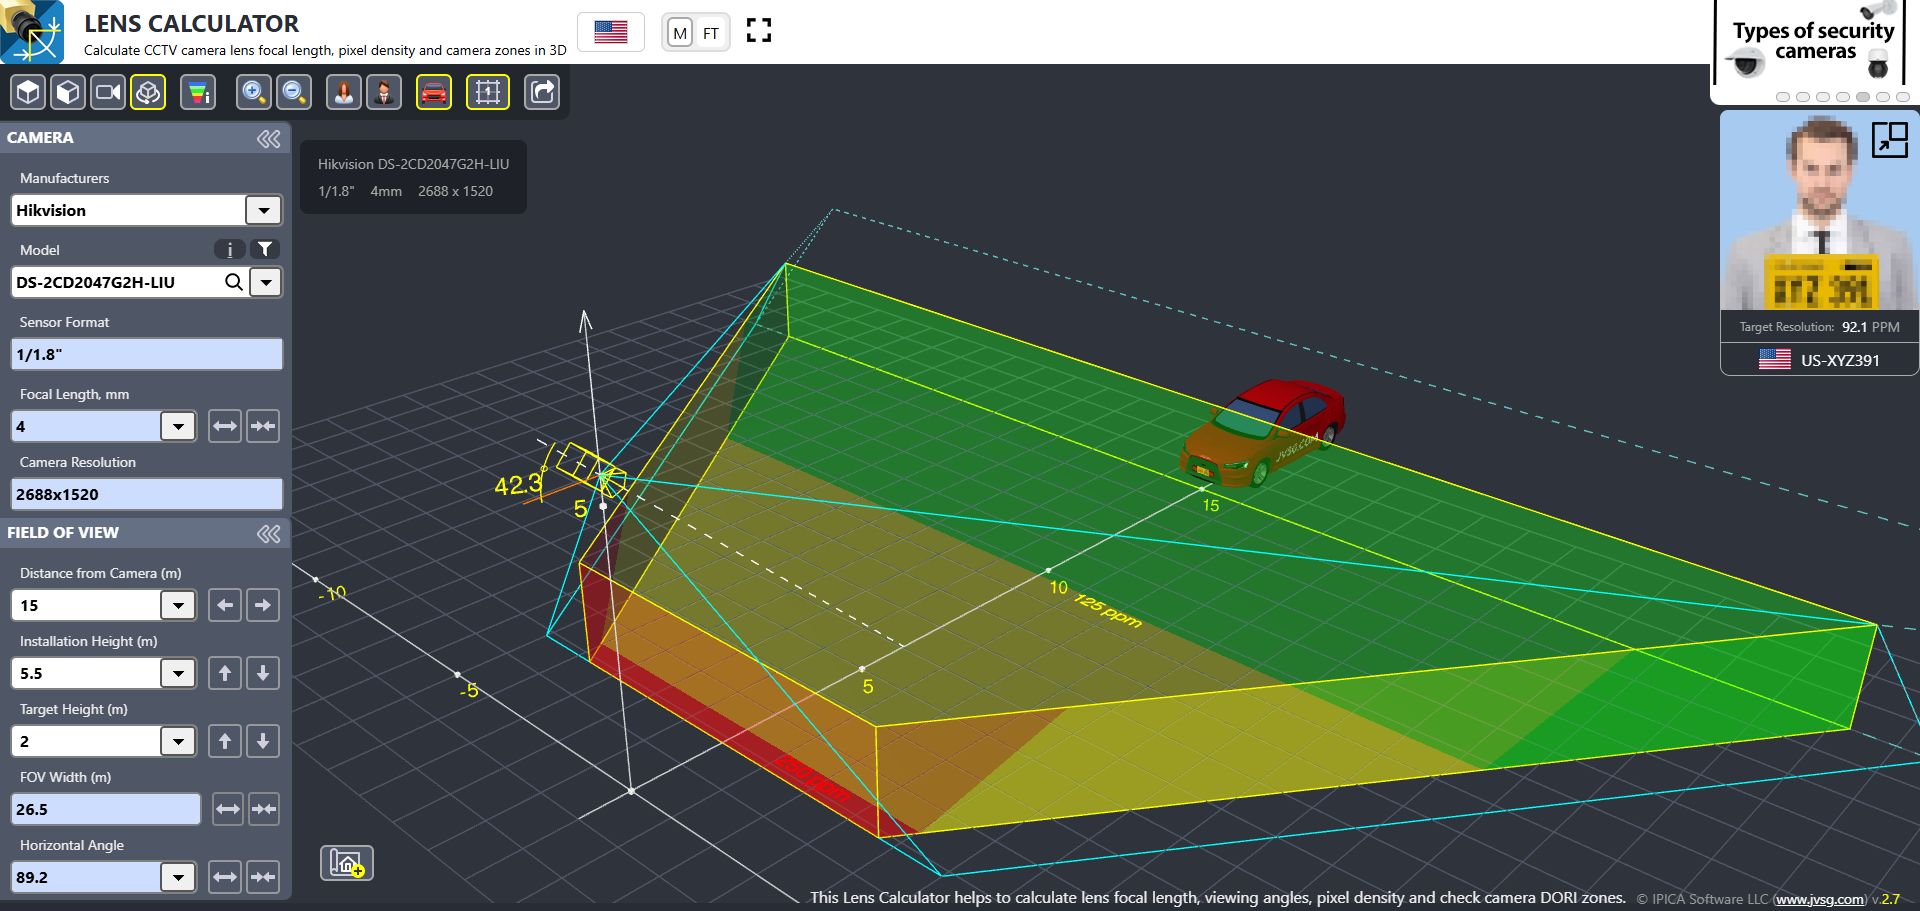Open the Installation Height dropdown arrow
The width and height of the screenshot is (1920, 911).
click(x=178, y=674)
